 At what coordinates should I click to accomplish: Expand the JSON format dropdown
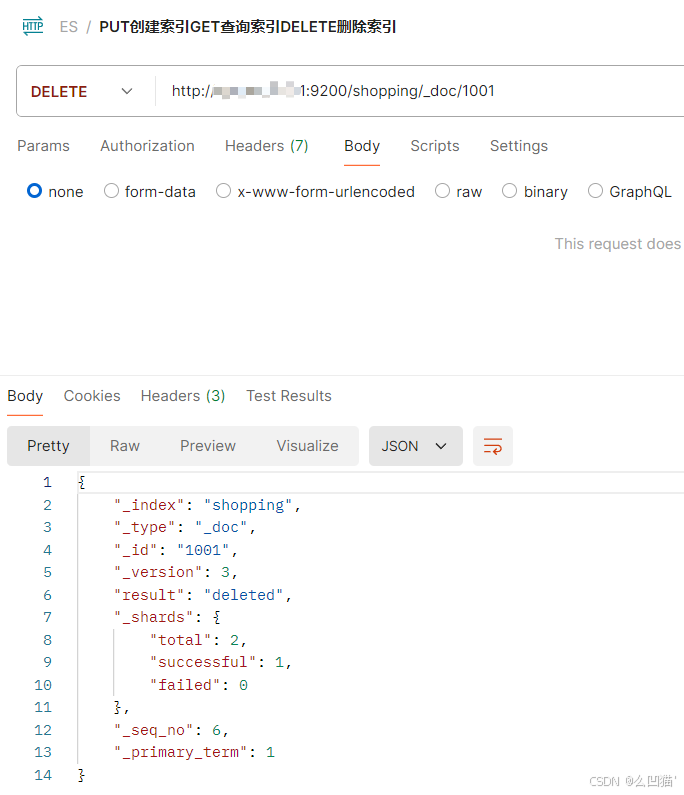(415, 446)
